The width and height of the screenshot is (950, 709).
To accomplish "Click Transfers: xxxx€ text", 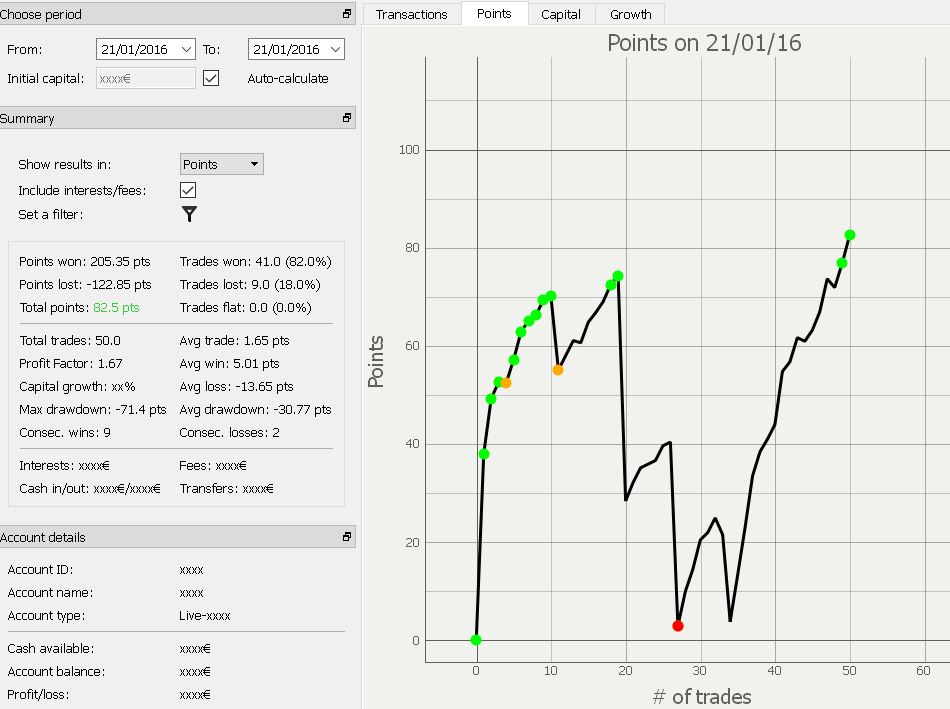I will coord(227,488).
